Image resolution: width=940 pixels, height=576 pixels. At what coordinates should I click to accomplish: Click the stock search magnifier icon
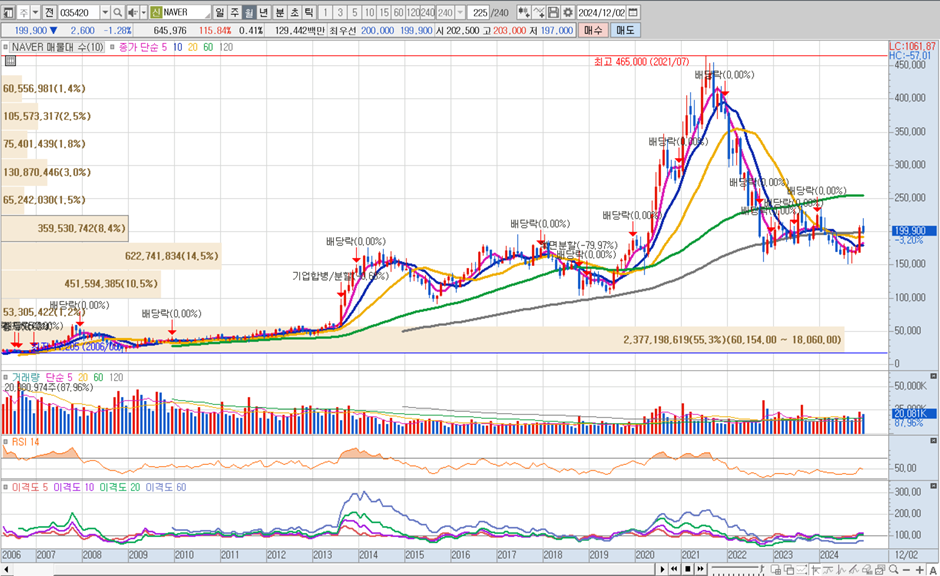click(x=117, y=12)
